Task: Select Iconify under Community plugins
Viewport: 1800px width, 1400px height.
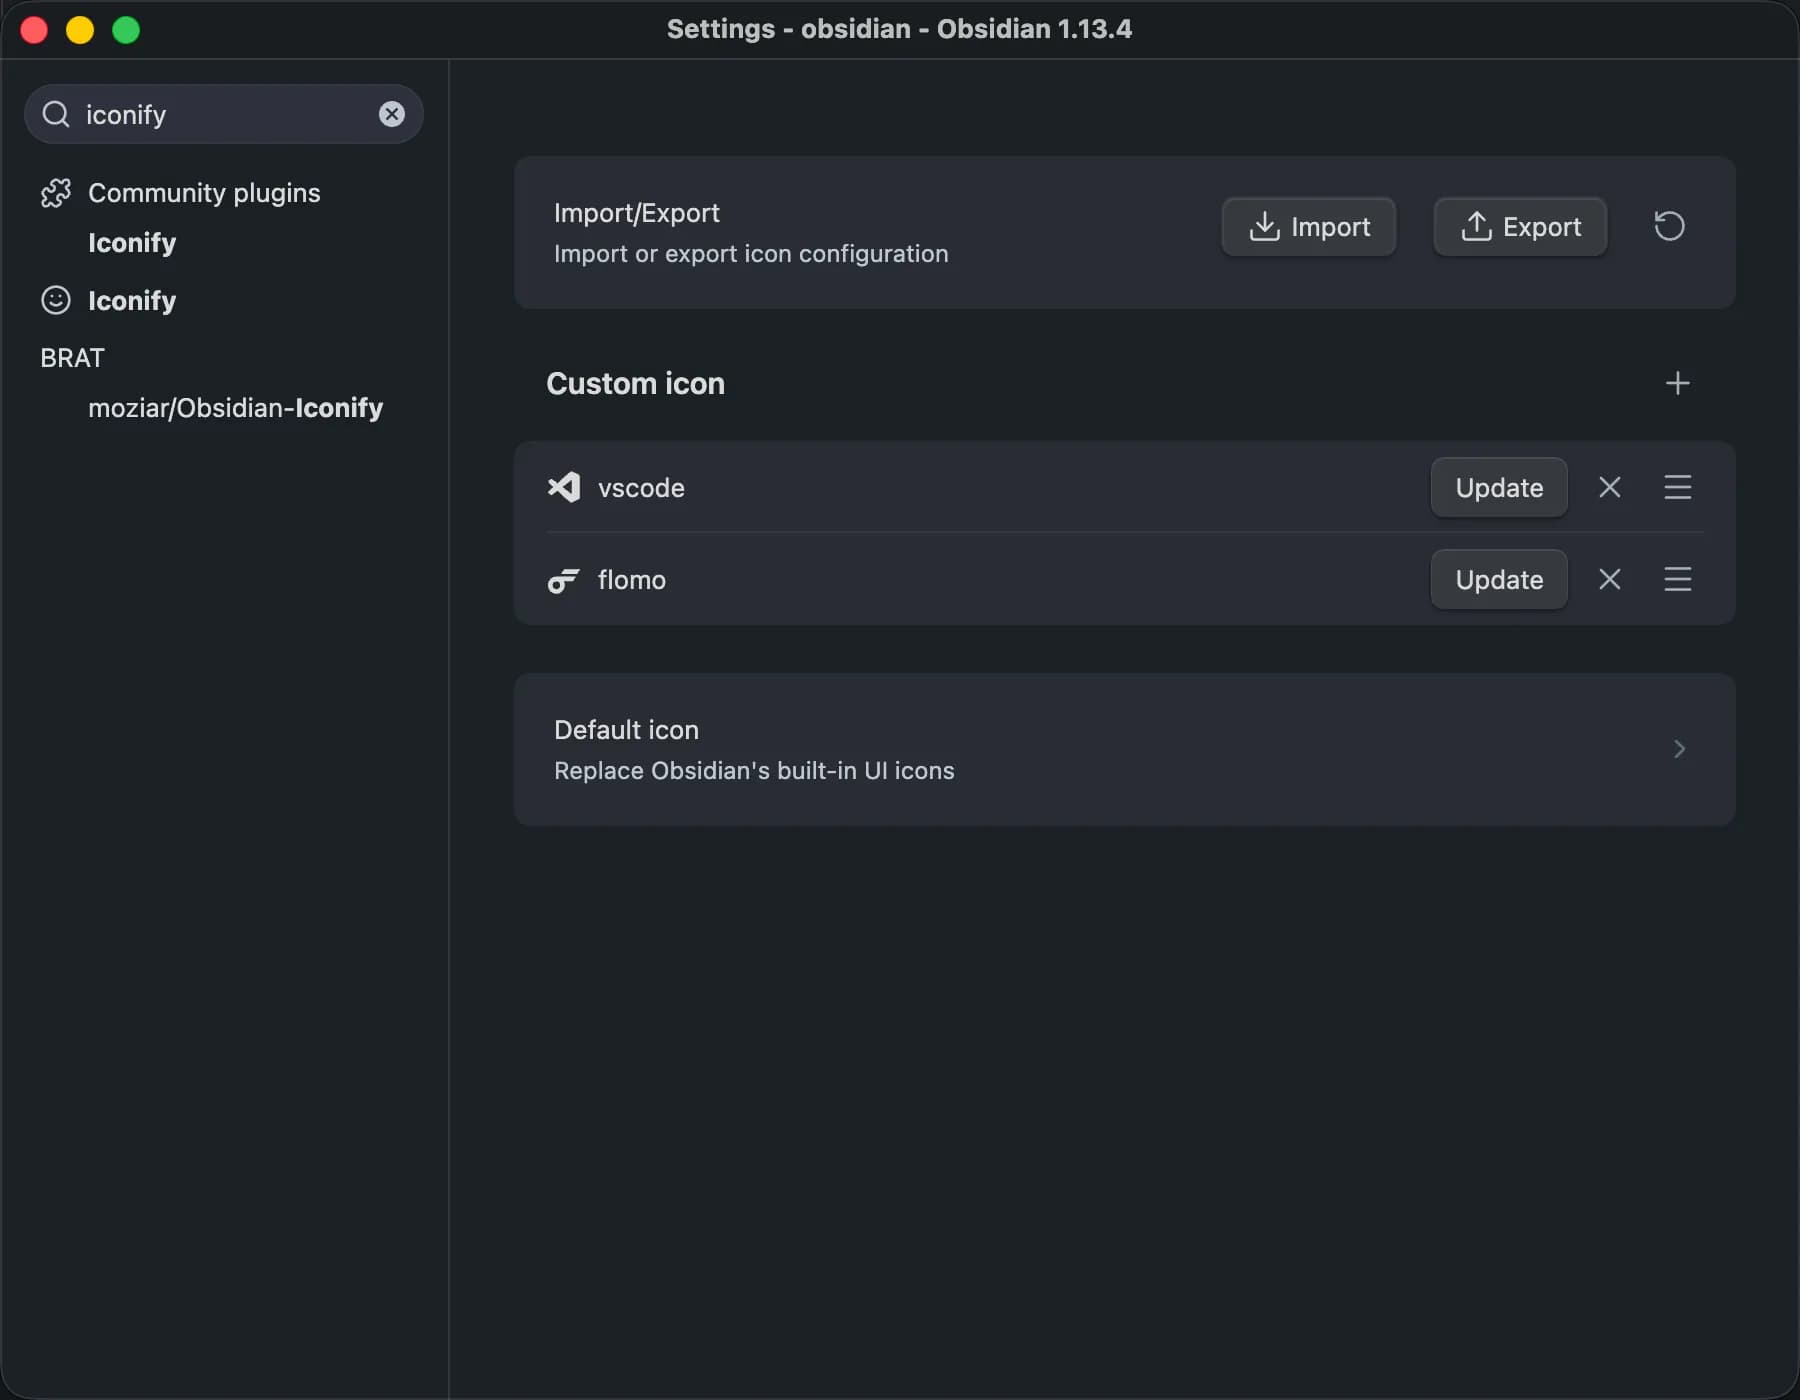Action: pyautogui.click(x=132, y=243)
